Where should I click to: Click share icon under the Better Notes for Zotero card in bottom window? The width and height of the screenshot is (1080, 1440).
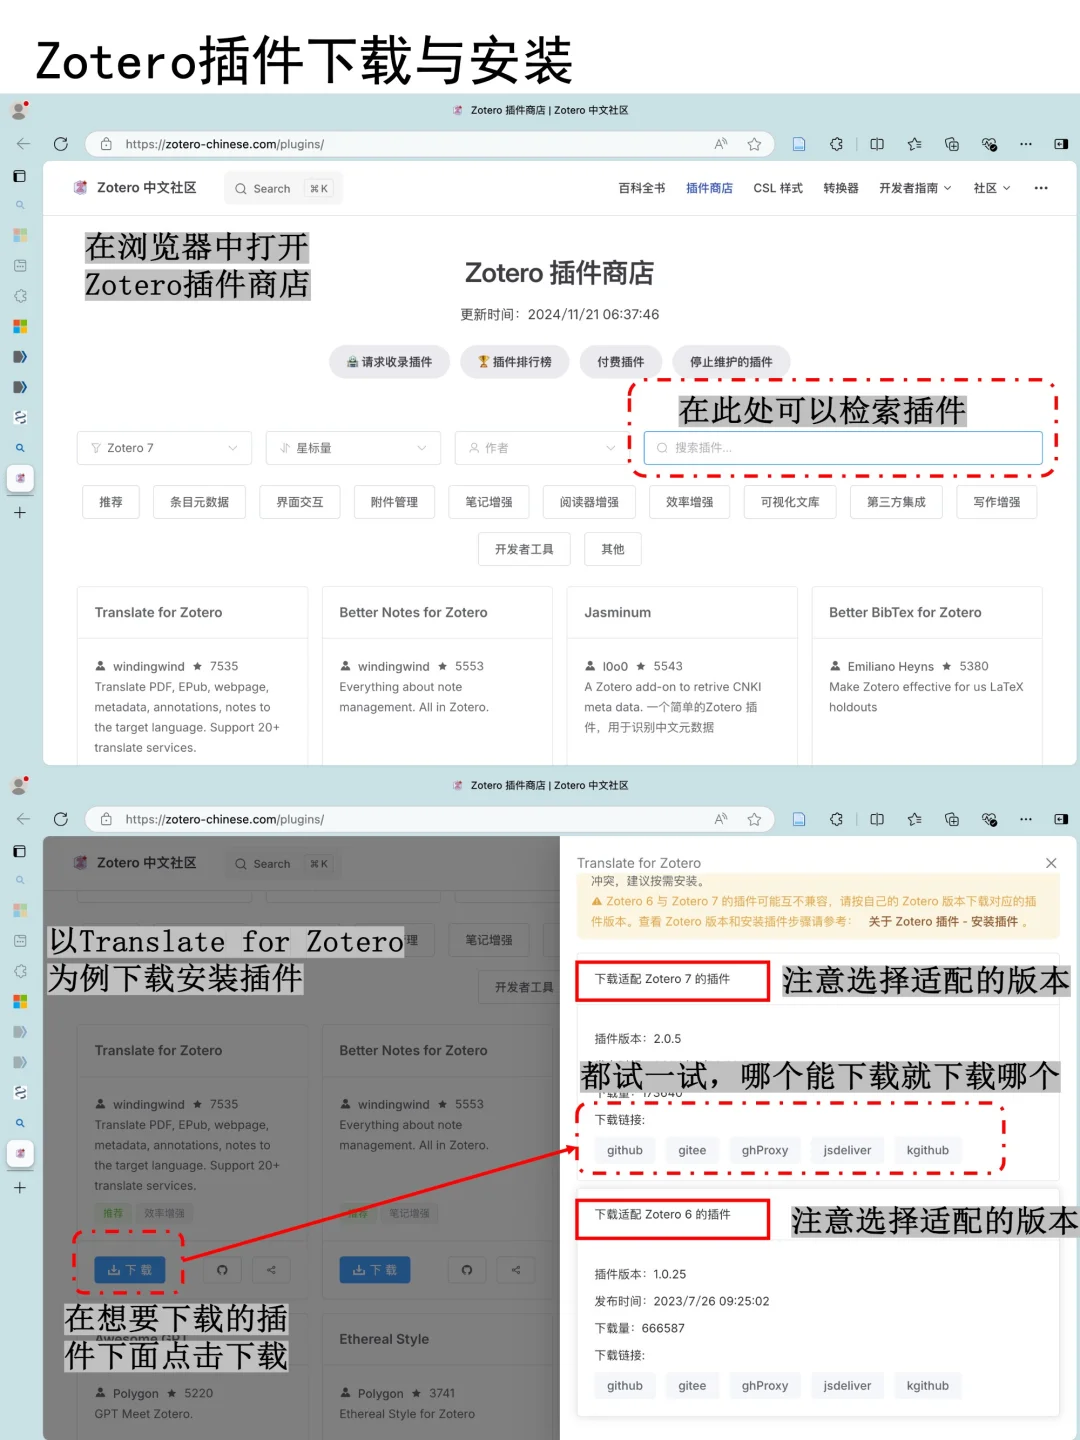(x=516, y=1270)
